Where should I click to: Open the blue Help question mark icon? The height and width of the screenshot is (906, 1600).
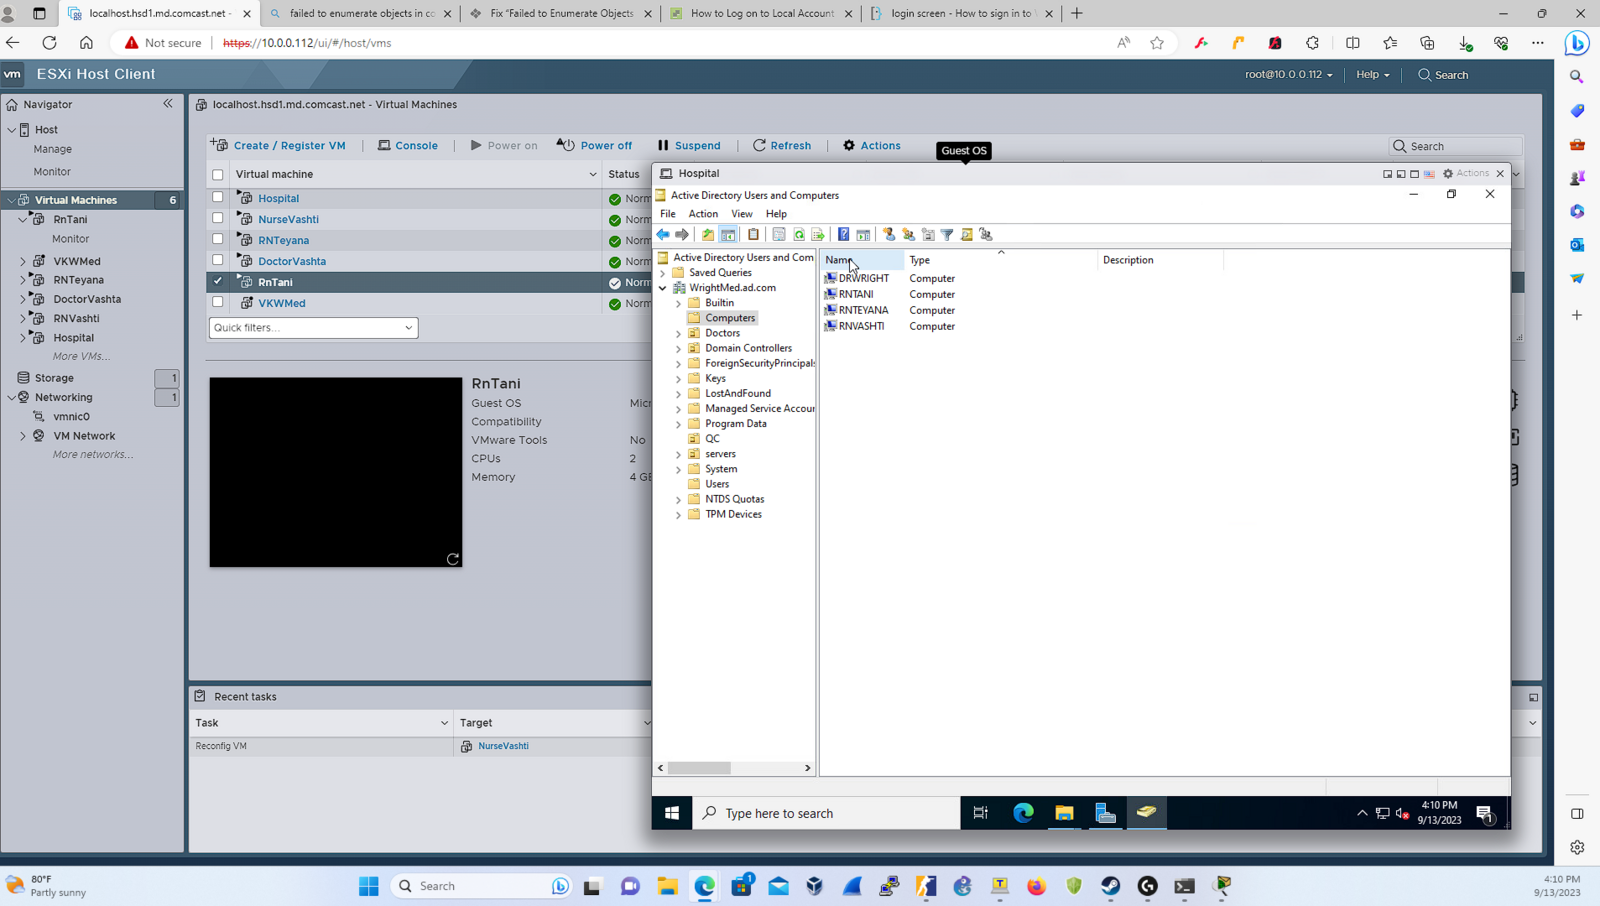[x=844, y=235]
